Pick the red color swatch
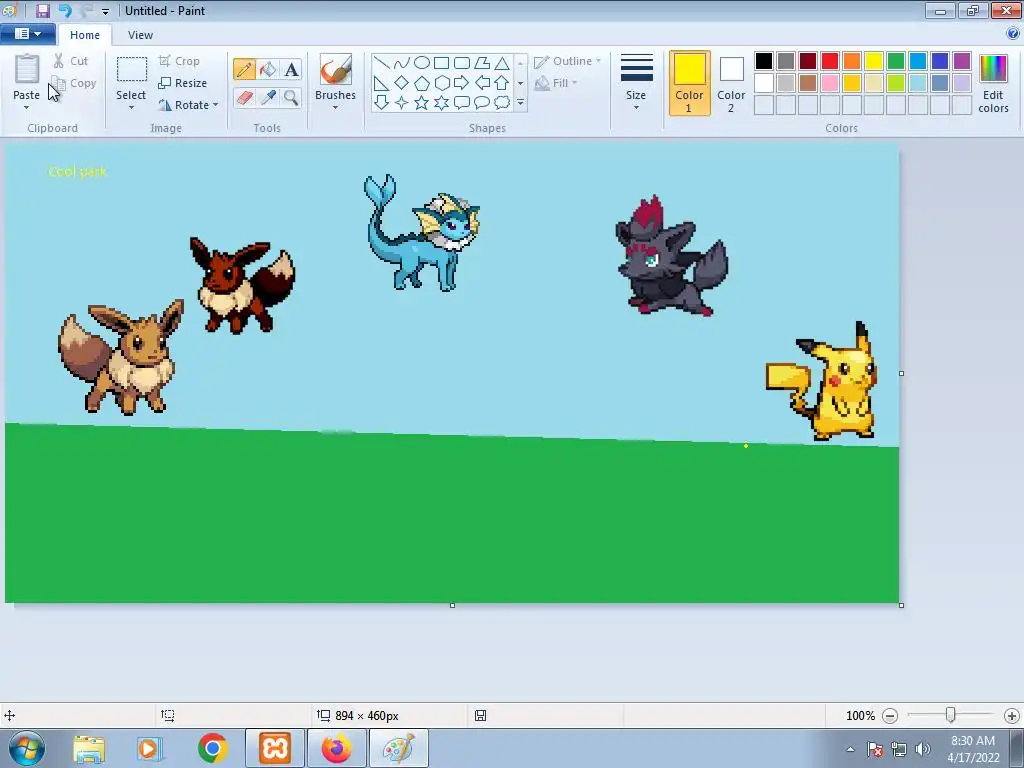 [x=829, y=61]
